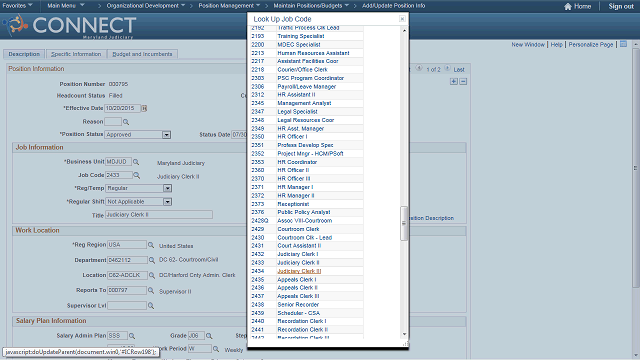Click the Location lookup magnifier icon
This screenshot has height=360, width=640.
point(152,276)
